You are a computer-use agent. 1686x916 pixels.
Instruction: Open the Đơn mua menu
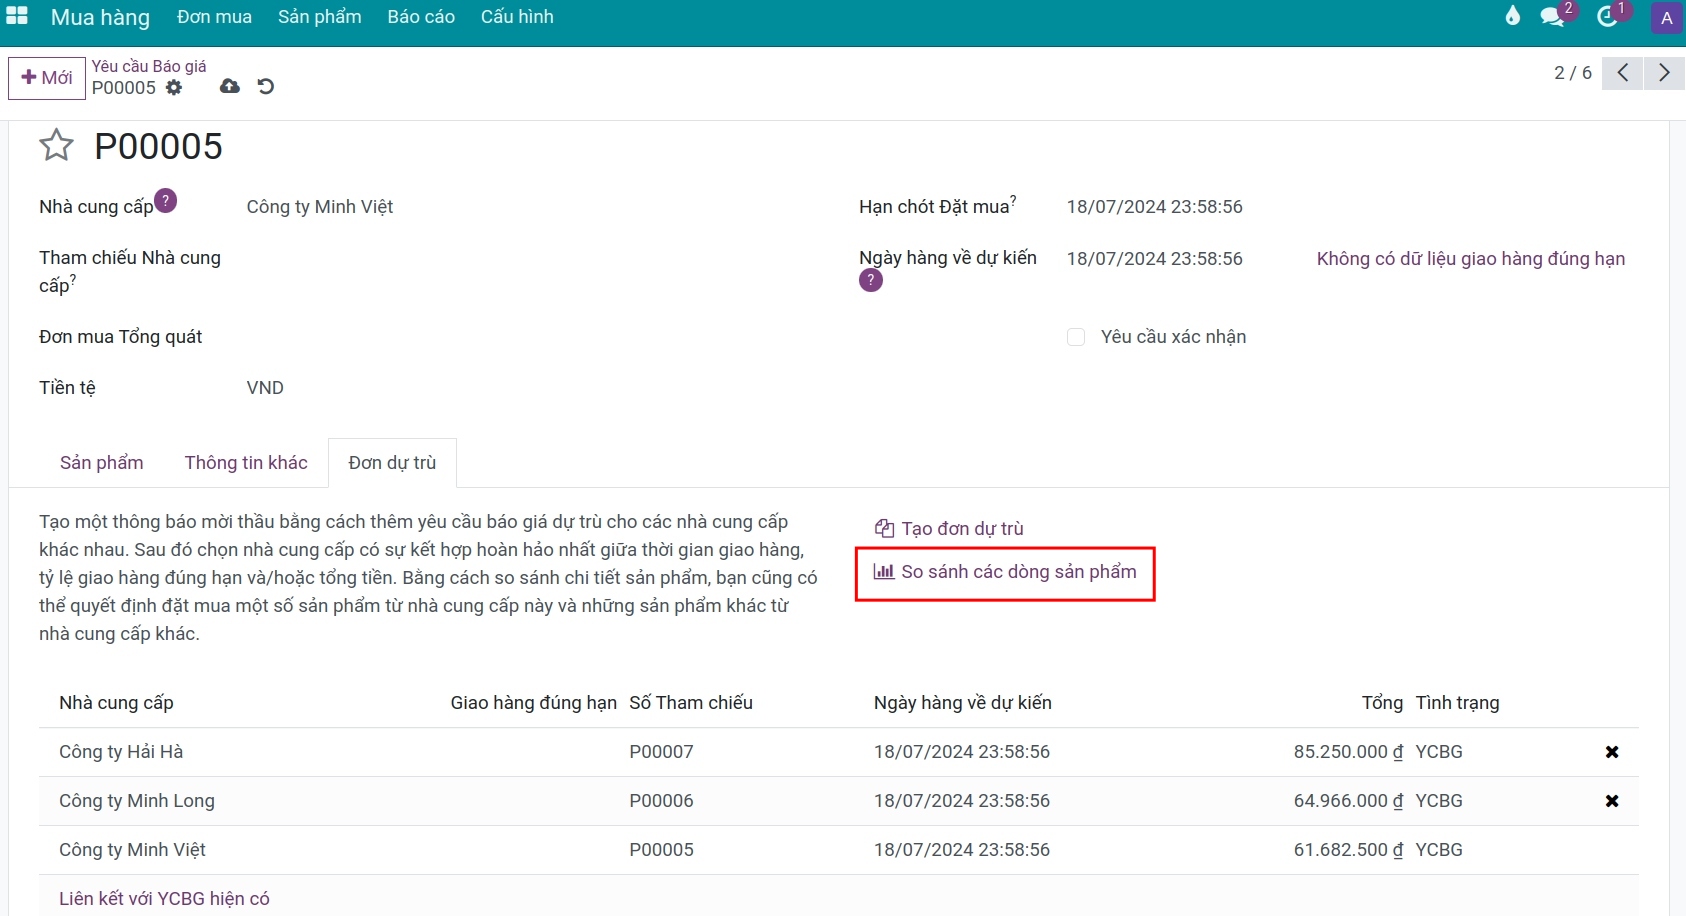tap(214, 17)
